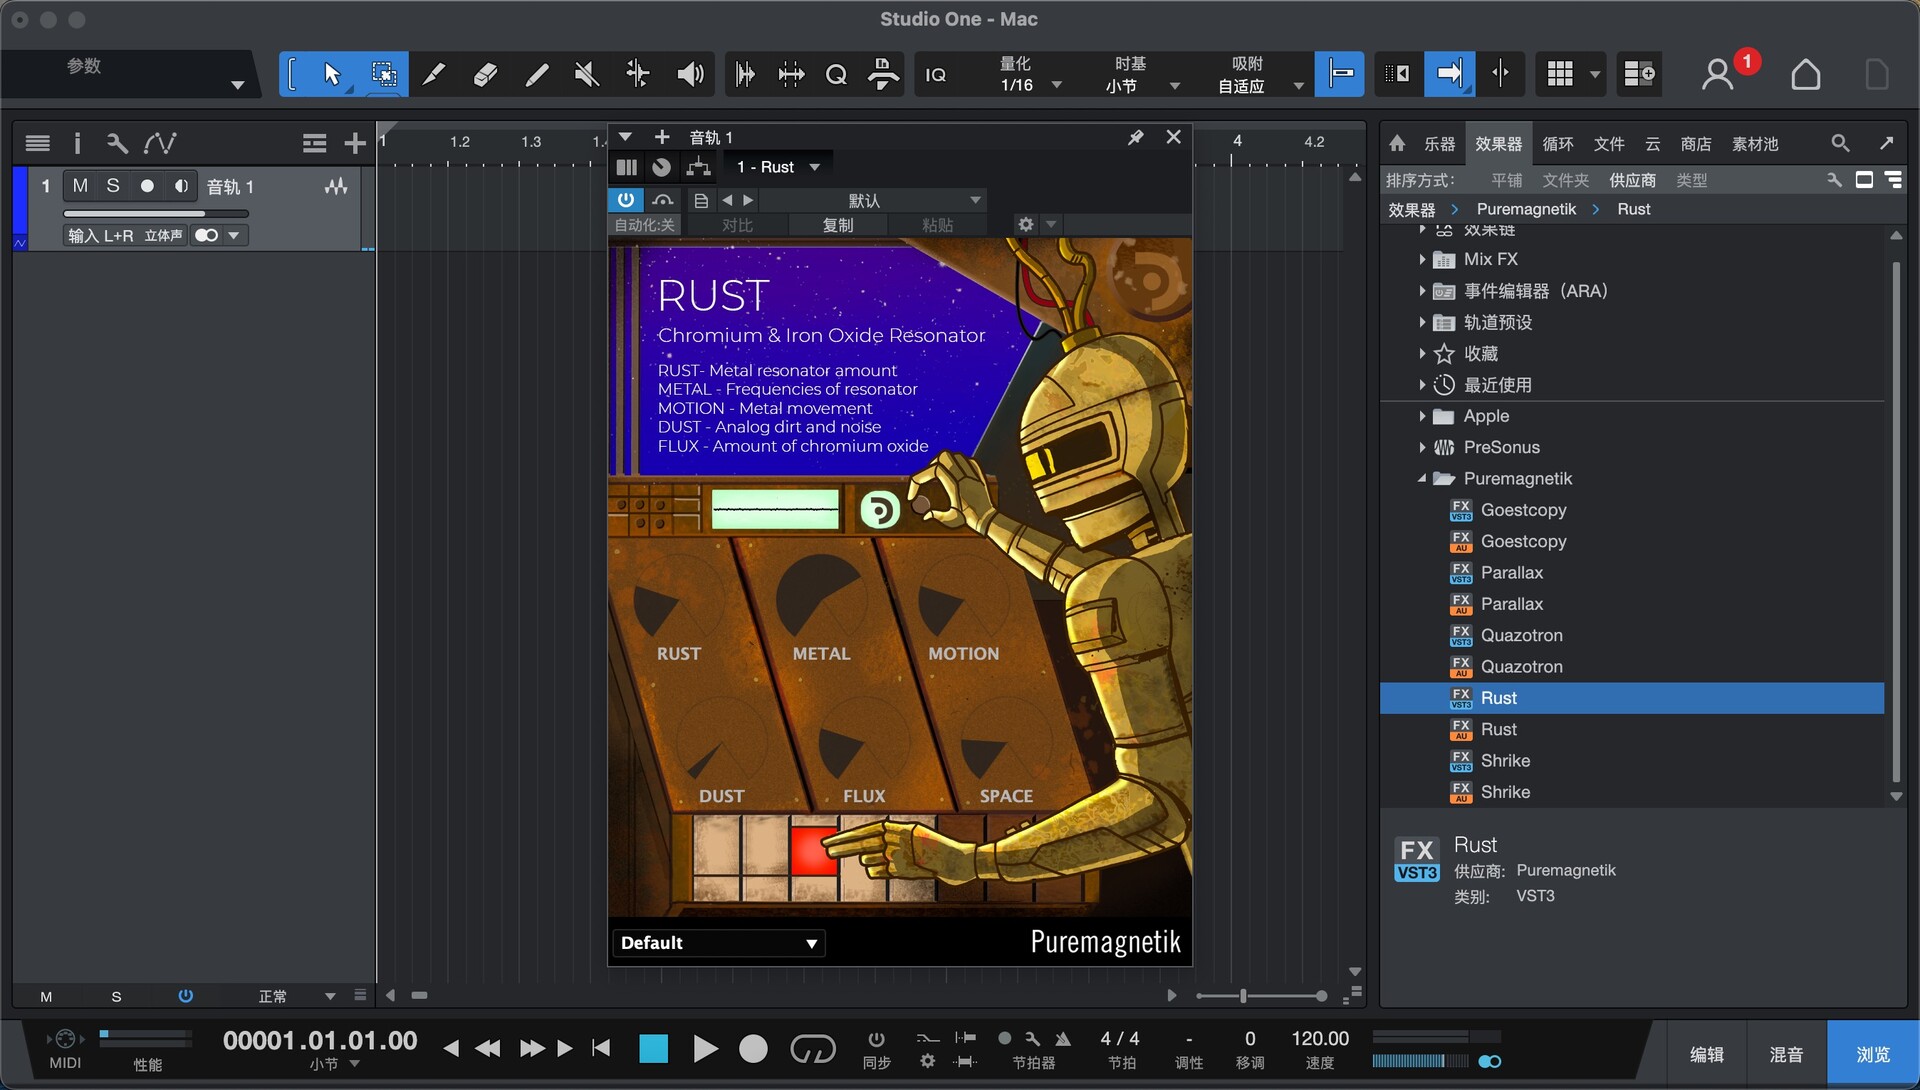The width and height of the screenshot is (1920, 1090).
Task: Adjust the track 1 volume fader
Action: pos(155,213)
